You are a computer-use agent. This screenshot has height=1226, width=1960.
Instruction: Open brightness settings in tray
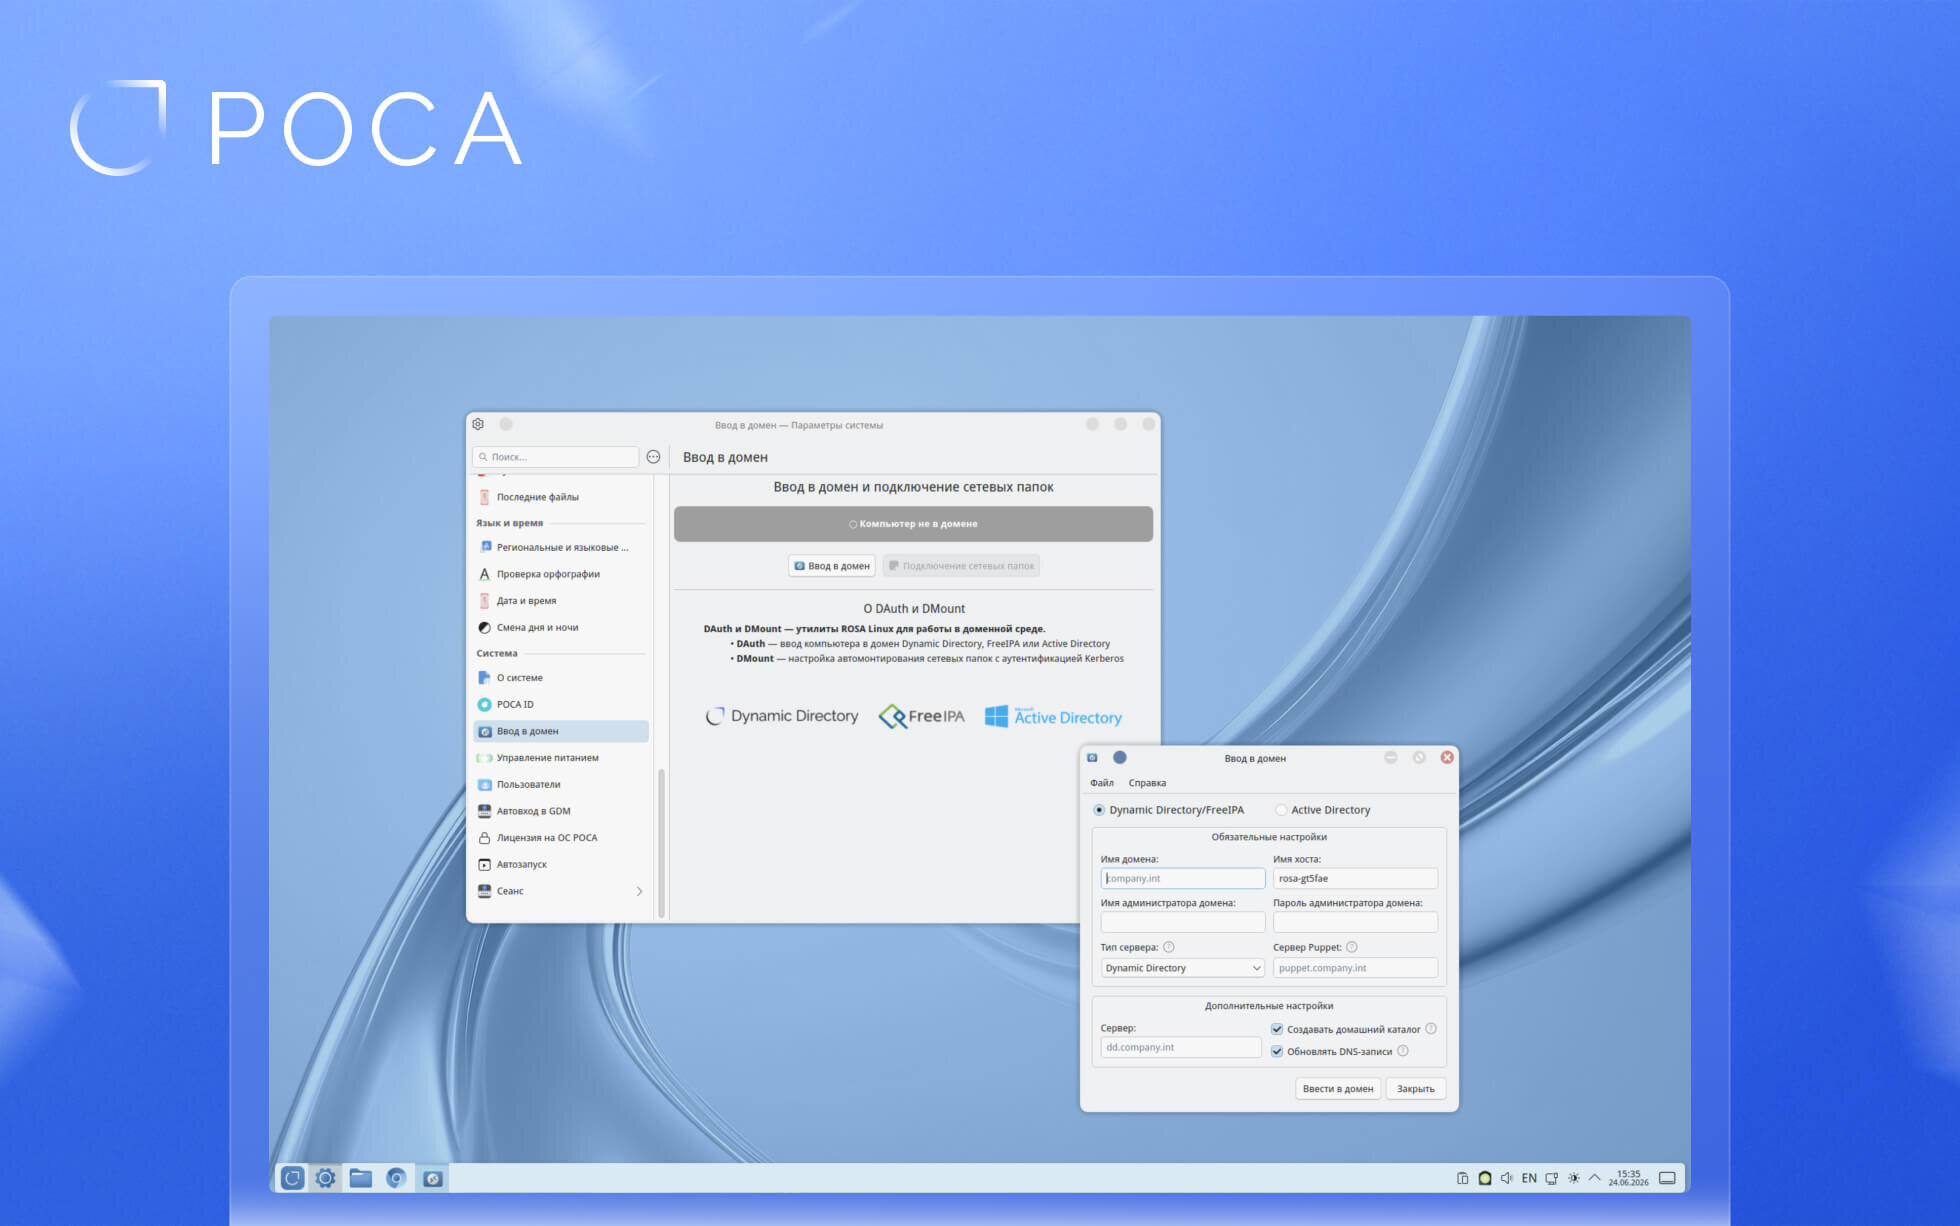tap(1574, 1178)
